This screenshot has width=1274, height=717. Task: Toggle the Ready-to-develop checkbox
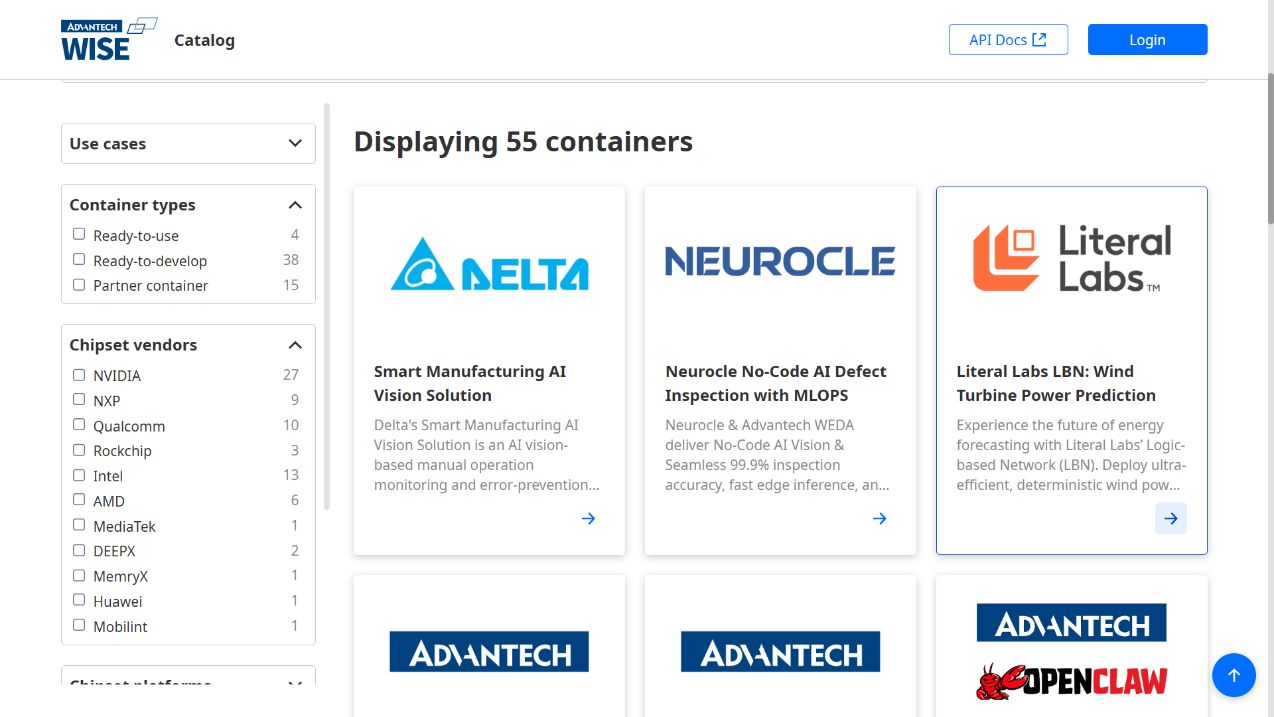pos(79,259)
